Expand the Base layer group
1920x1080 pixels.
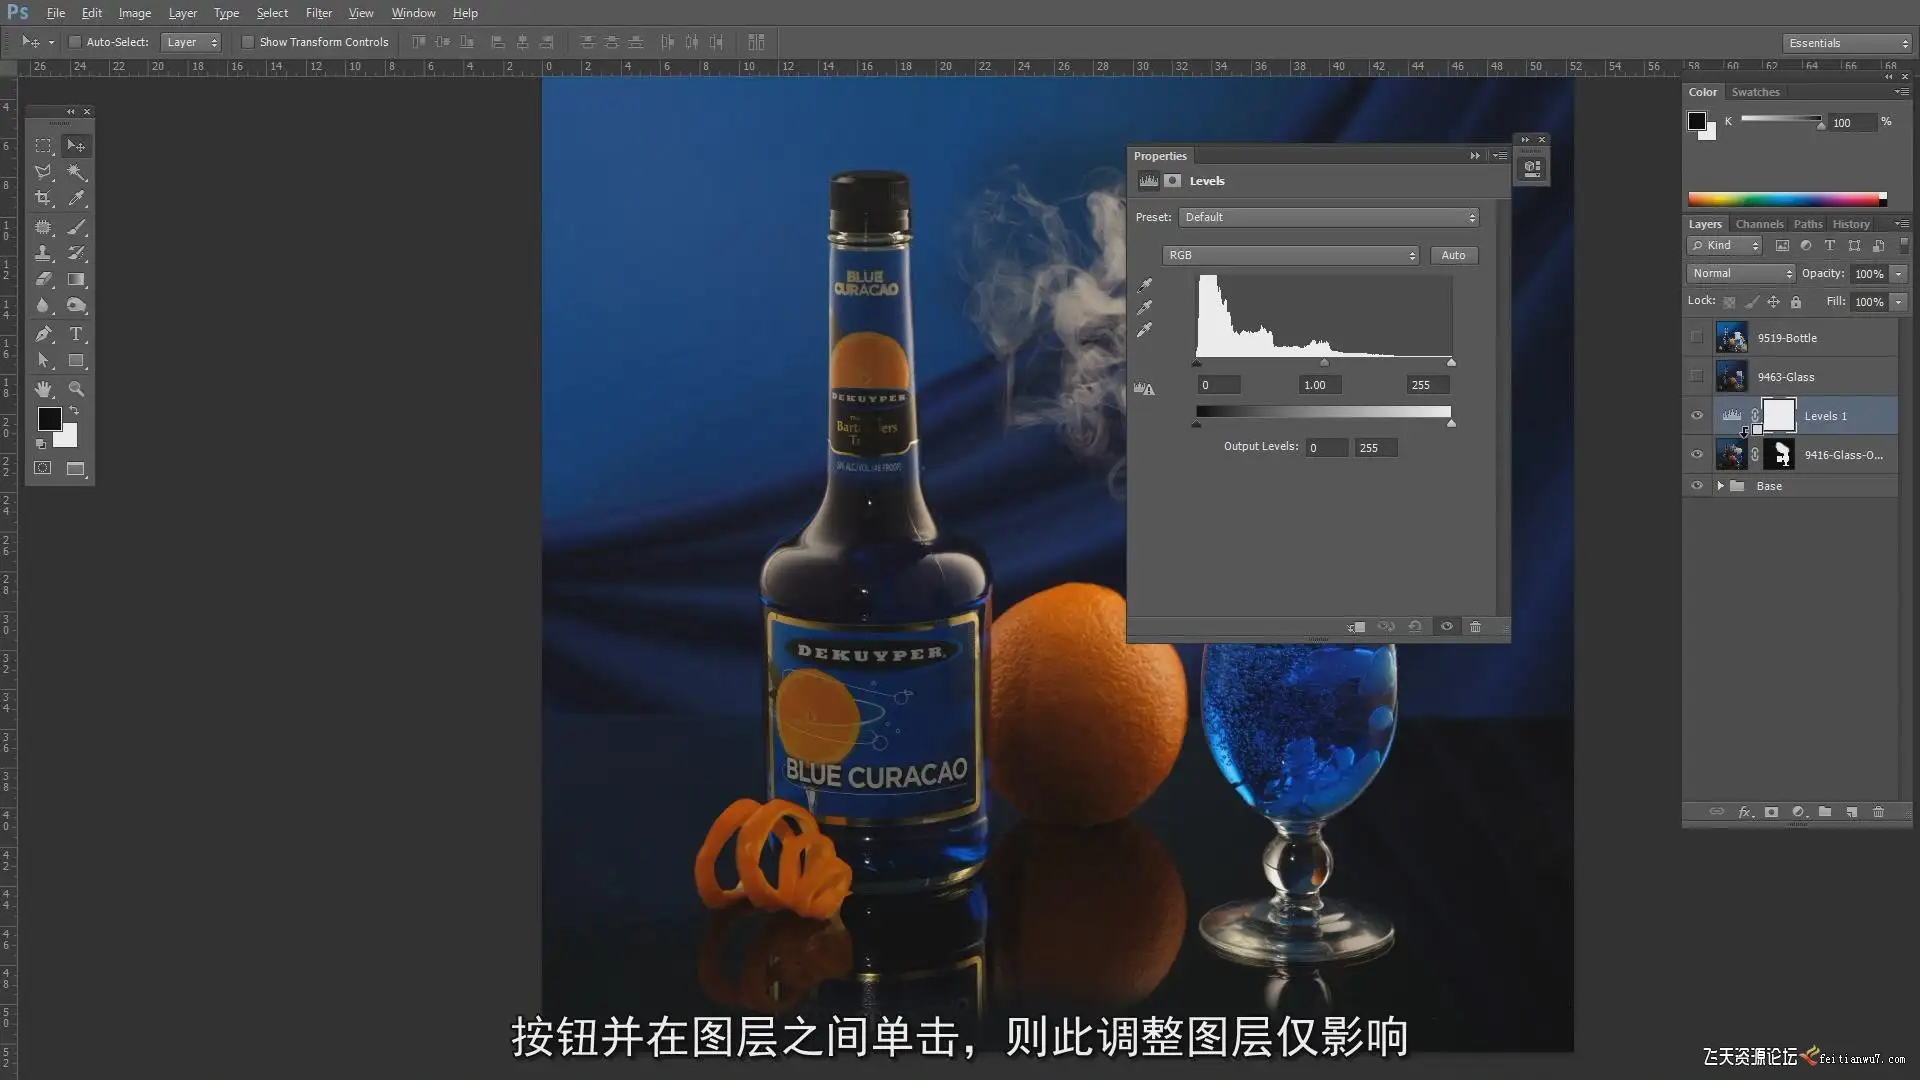click(1721, 486)
